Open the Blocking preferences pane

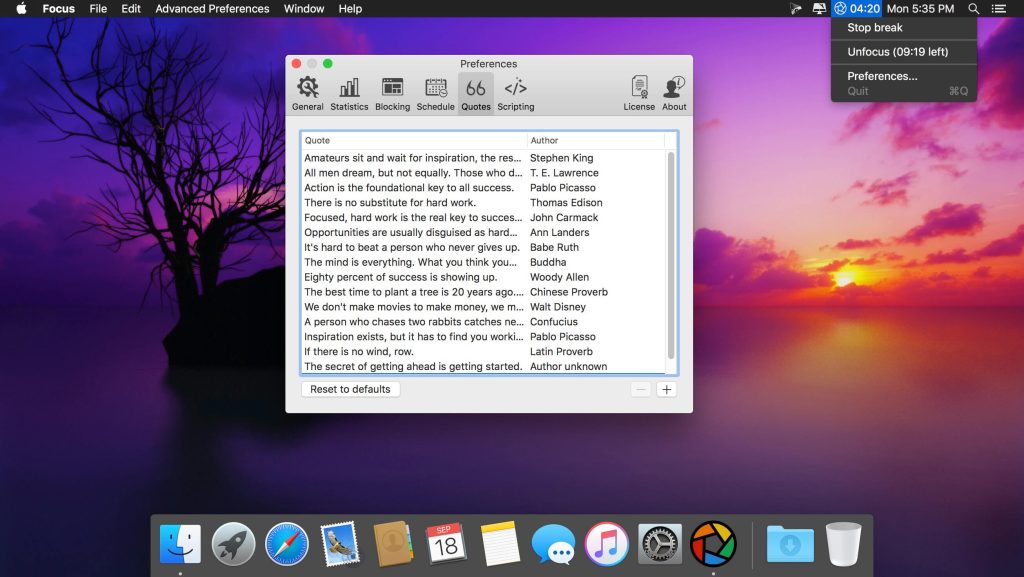tap(392, 93)
